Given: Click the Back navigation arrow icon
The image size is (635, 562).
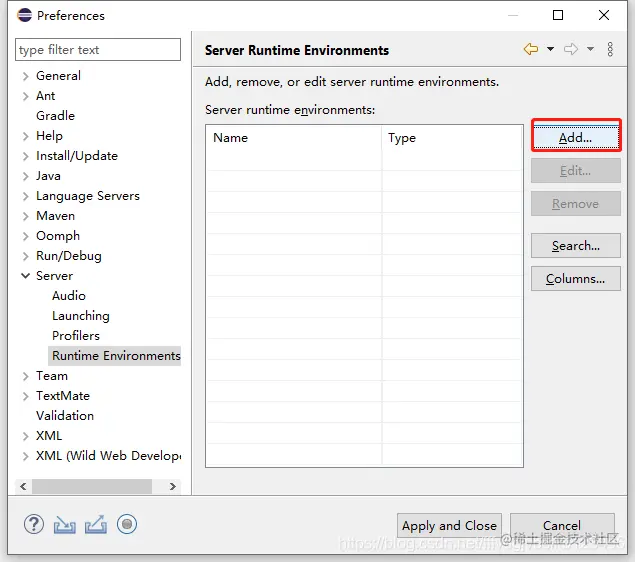Looking at the screenshot, I should point(531,49).
